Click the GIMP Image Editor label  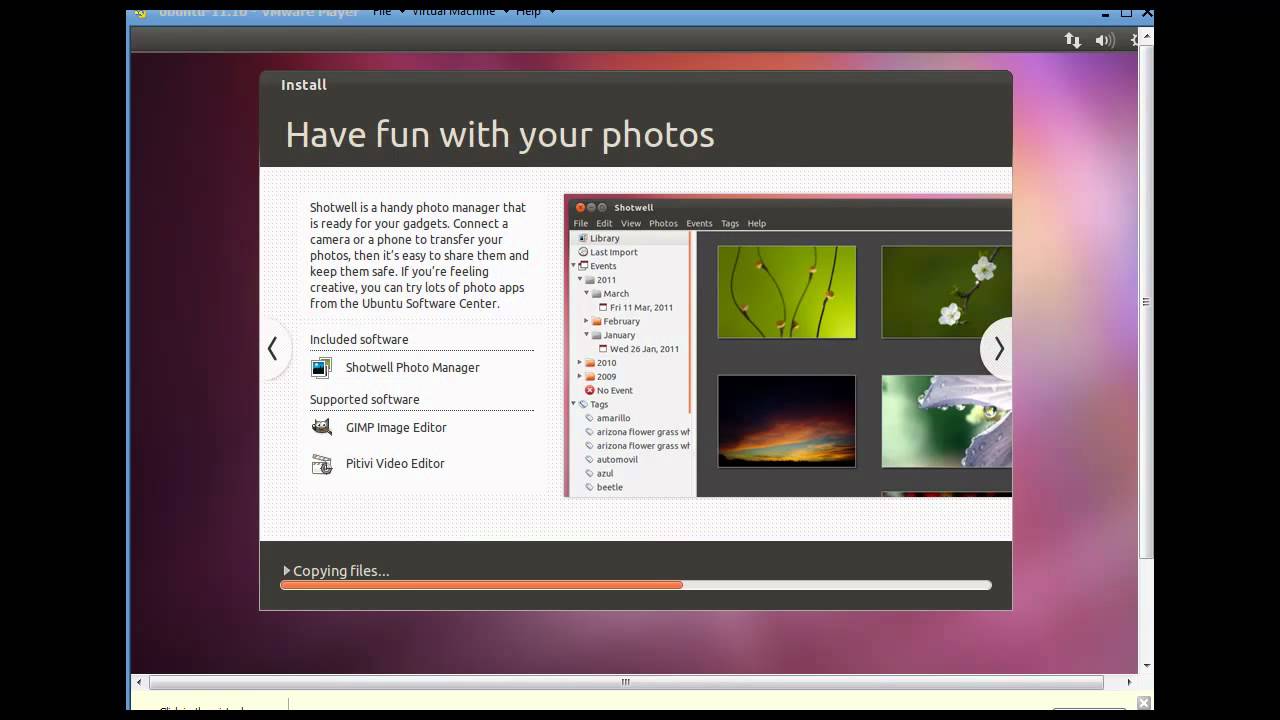(x=396, y=428)
